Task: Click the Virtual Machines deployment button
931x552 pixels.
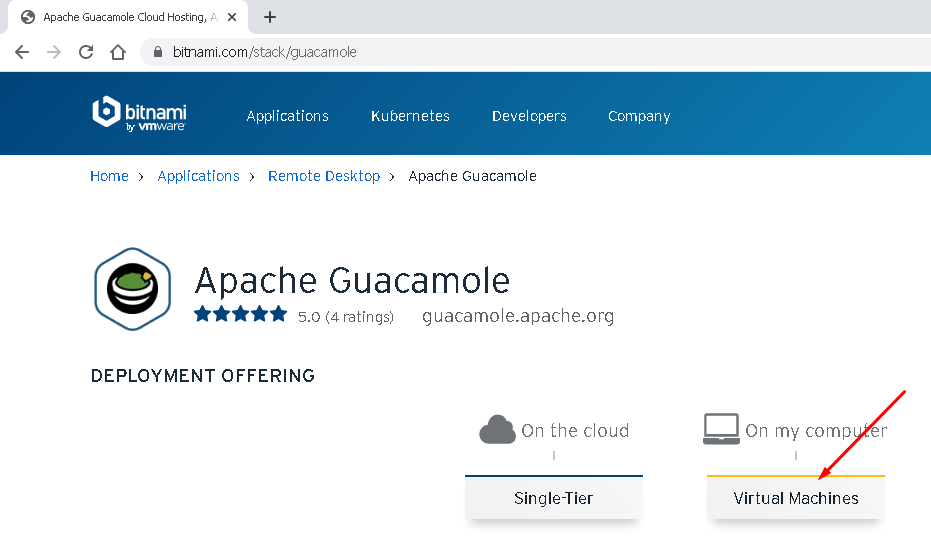Action: (x=796, y=497)
